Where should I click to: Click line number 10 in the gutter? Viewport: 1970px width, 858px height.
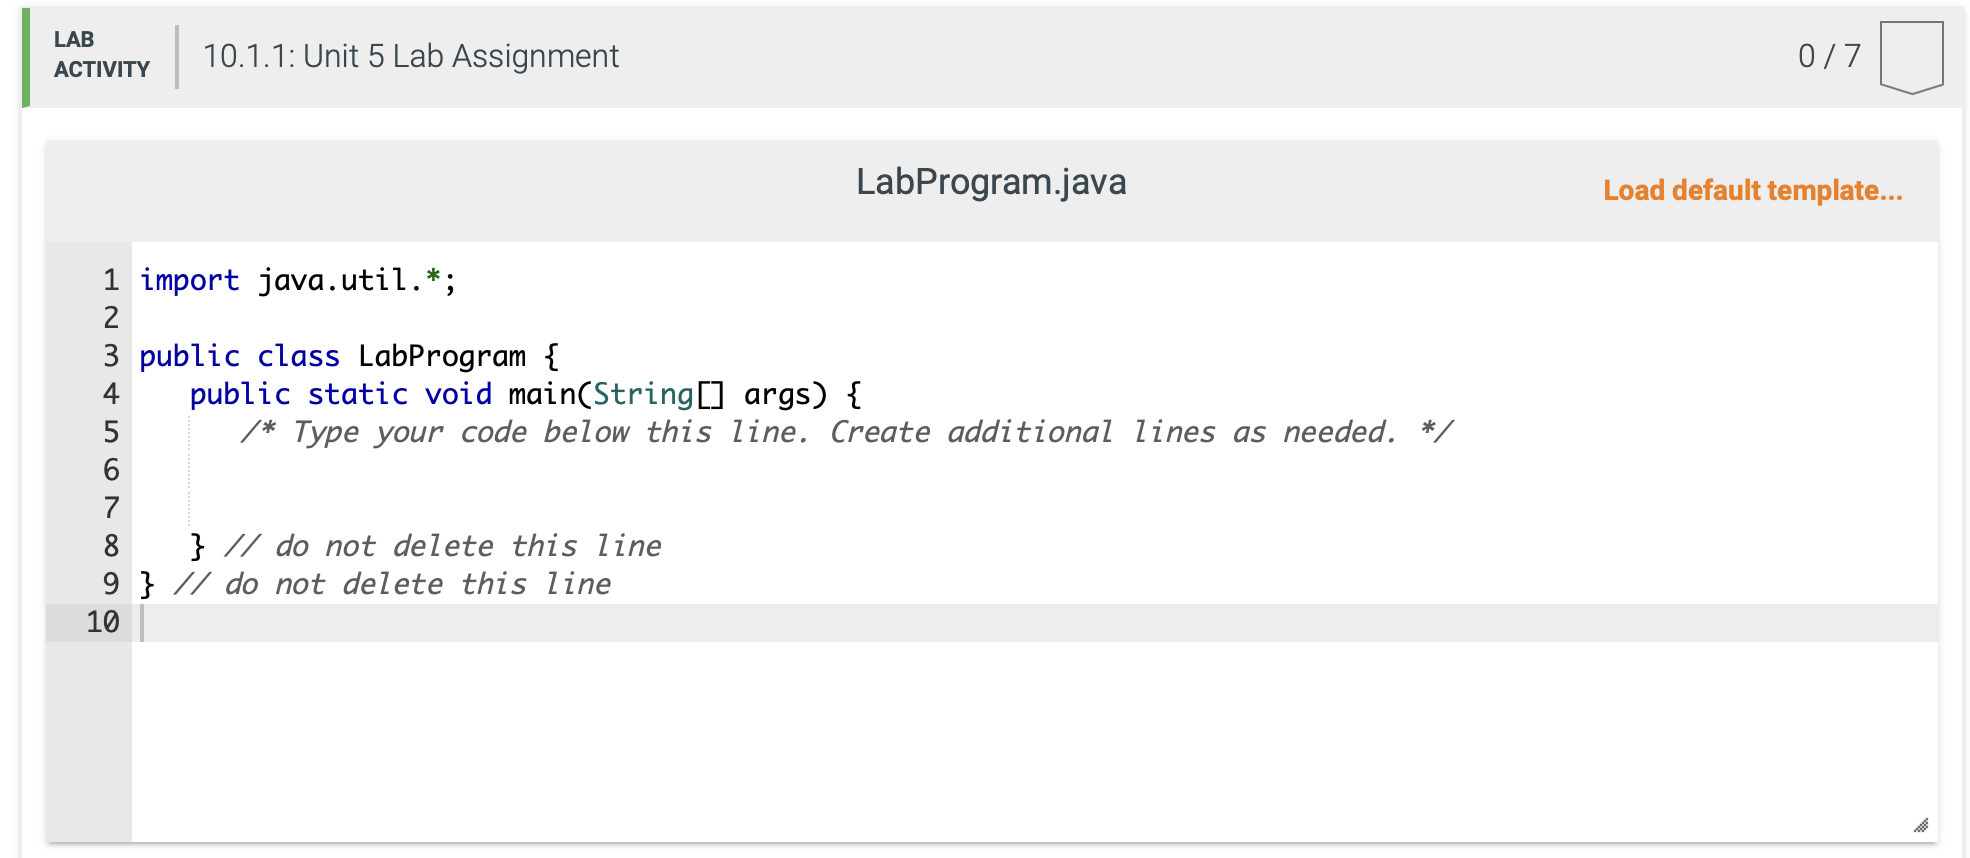(103, 622)
